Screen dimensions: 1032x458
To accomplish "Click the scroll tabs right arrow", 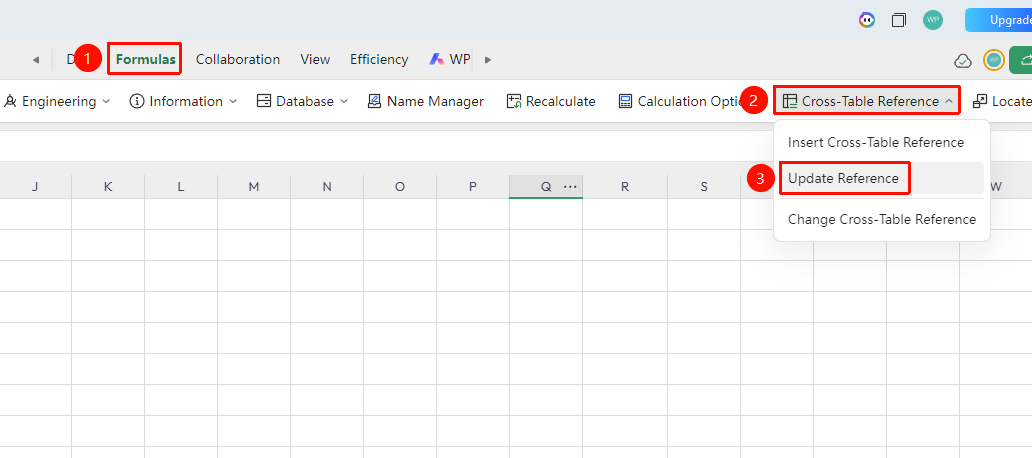I will pyautogui.click(x=488, y=60).
